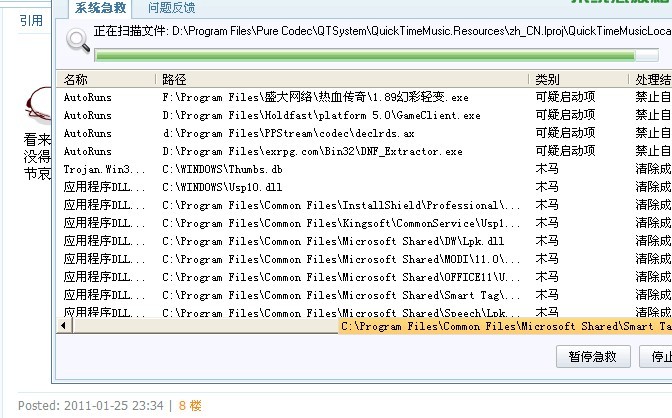Screen dimensions: 672x418
Task: Click 木马 category in the Thumbs.db row
Action: pyautogui.click(x=547, y=169)
